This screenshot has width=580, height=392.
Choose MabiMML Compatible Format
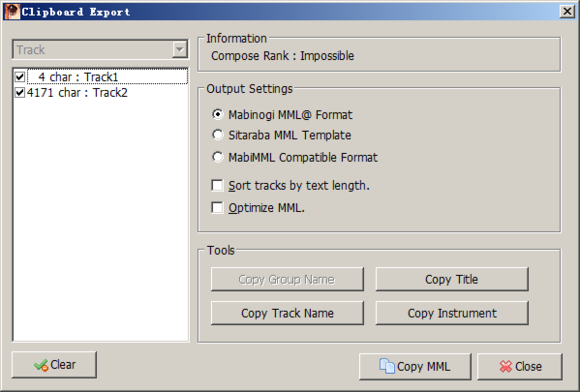(x=218, y=157)
